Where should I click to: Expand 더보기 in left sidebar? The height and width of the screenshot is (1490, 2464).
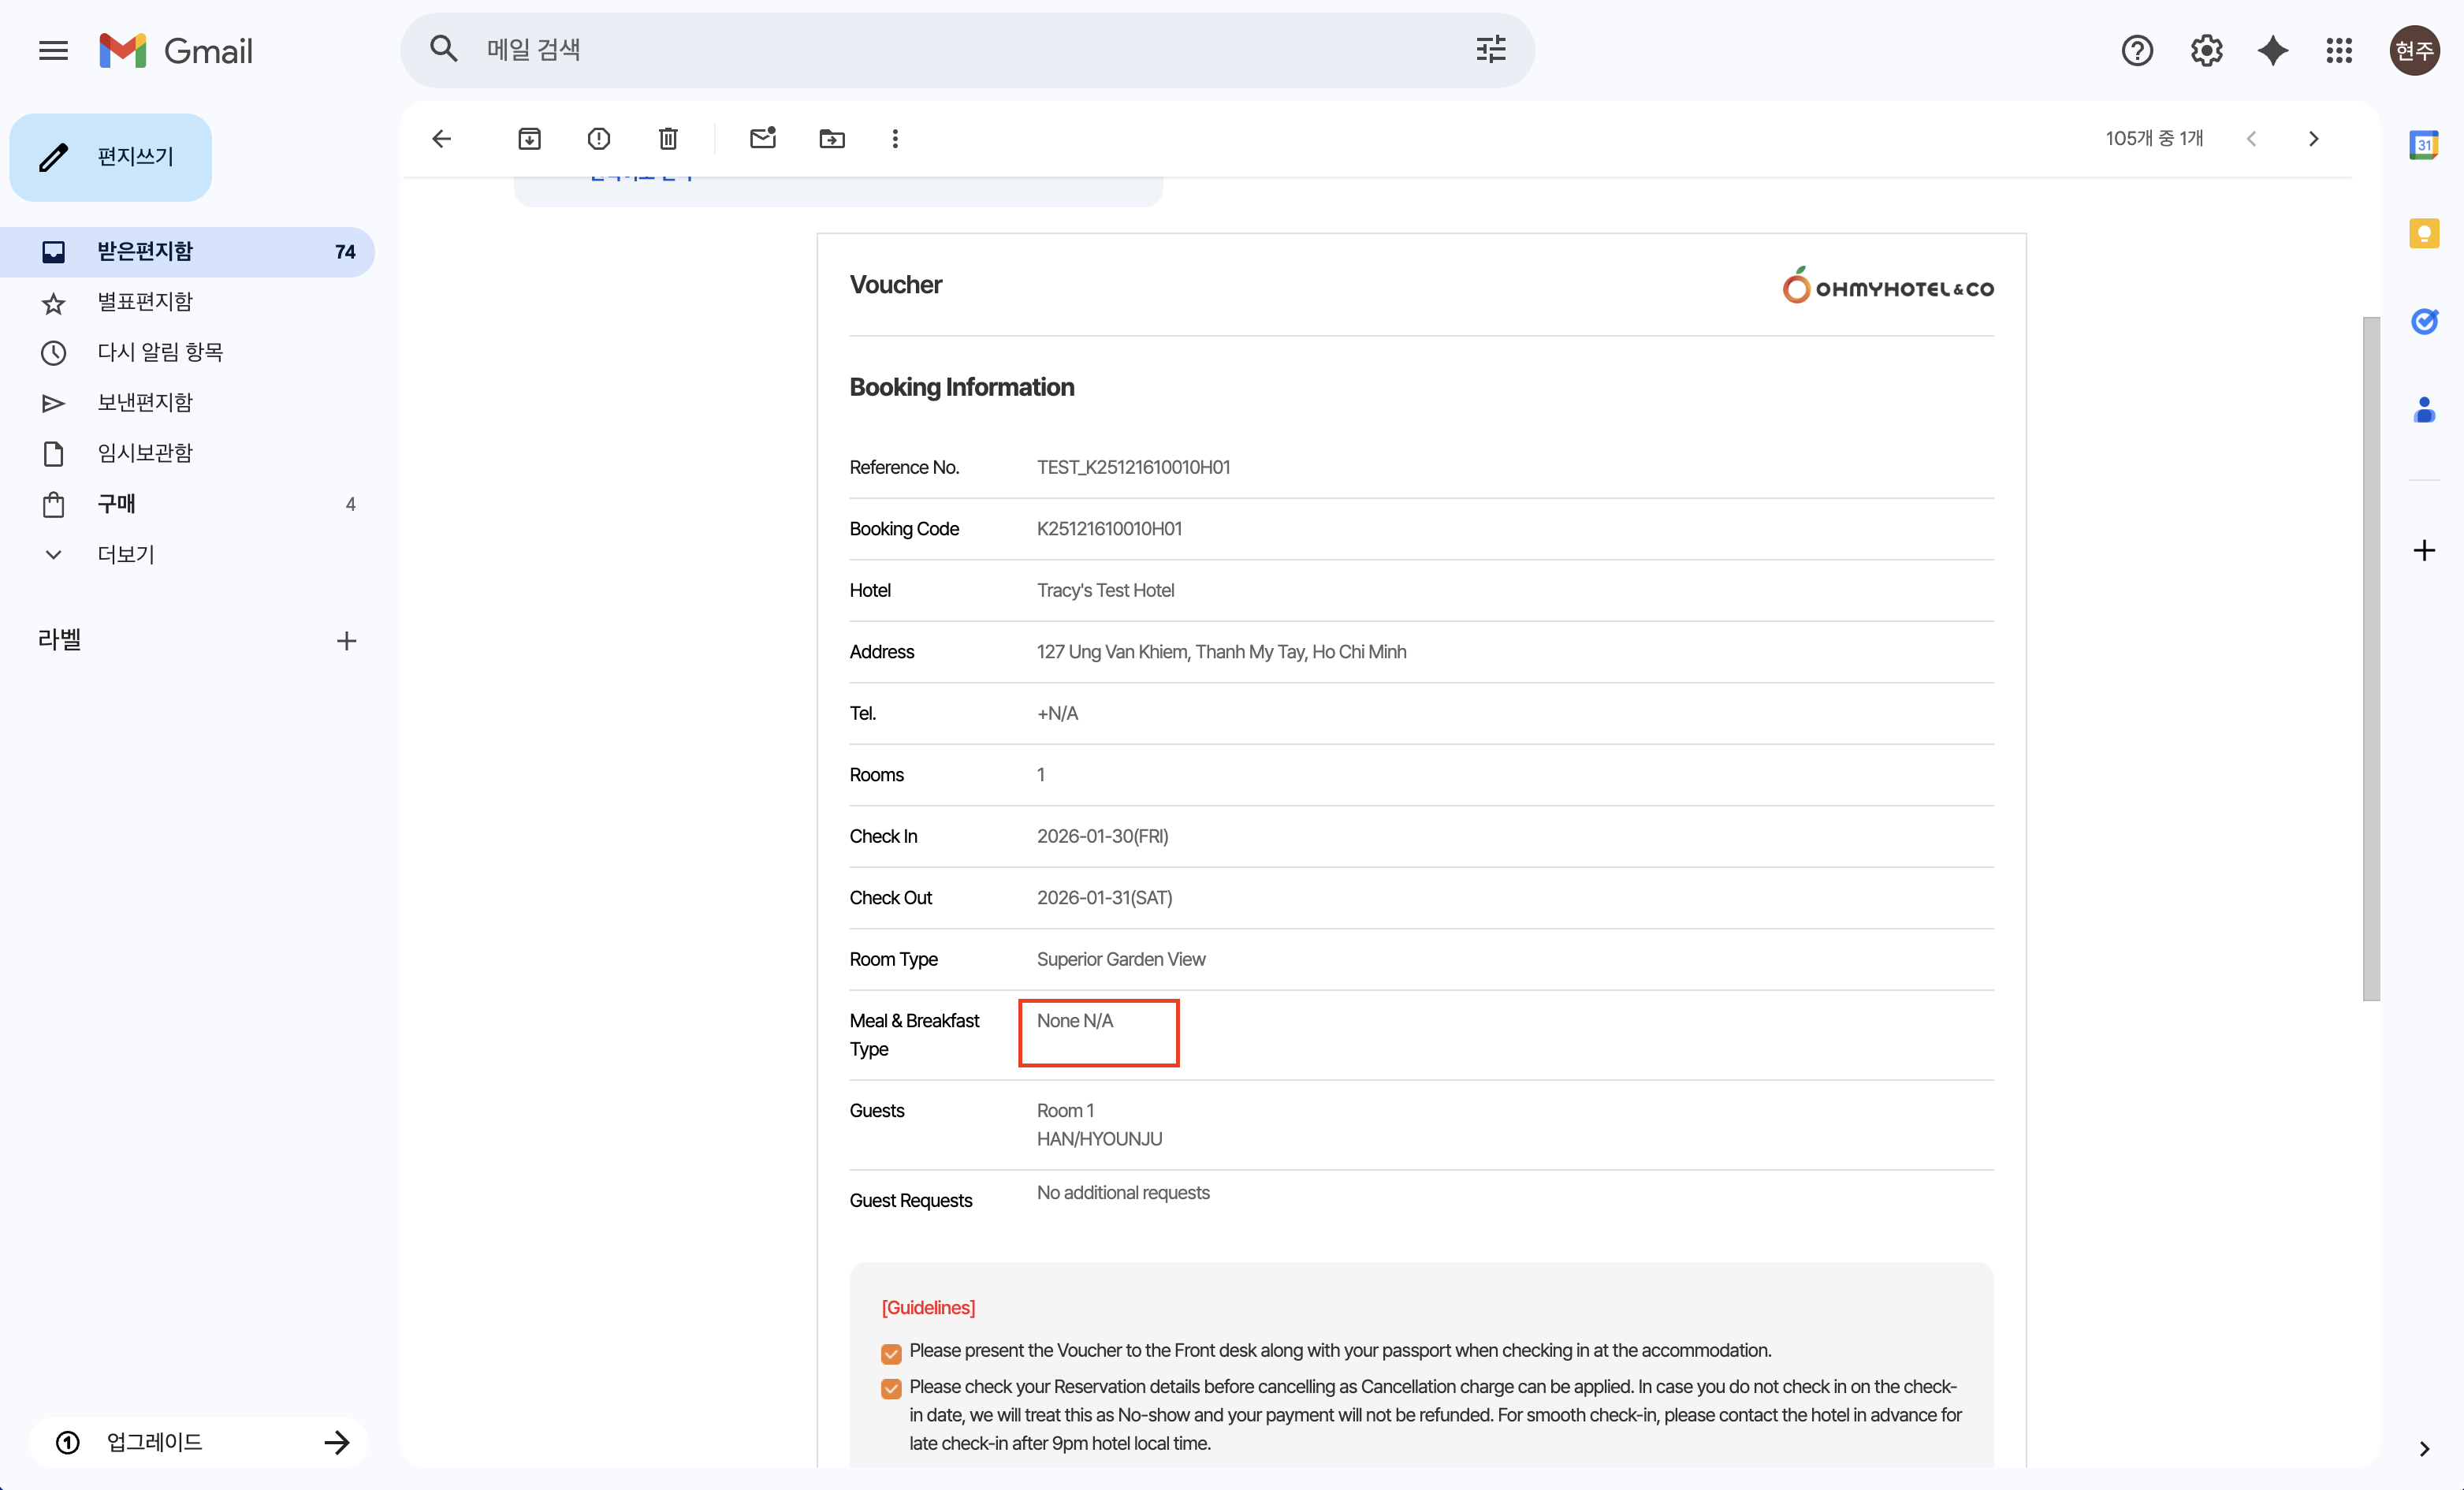[x=125, y=554]
